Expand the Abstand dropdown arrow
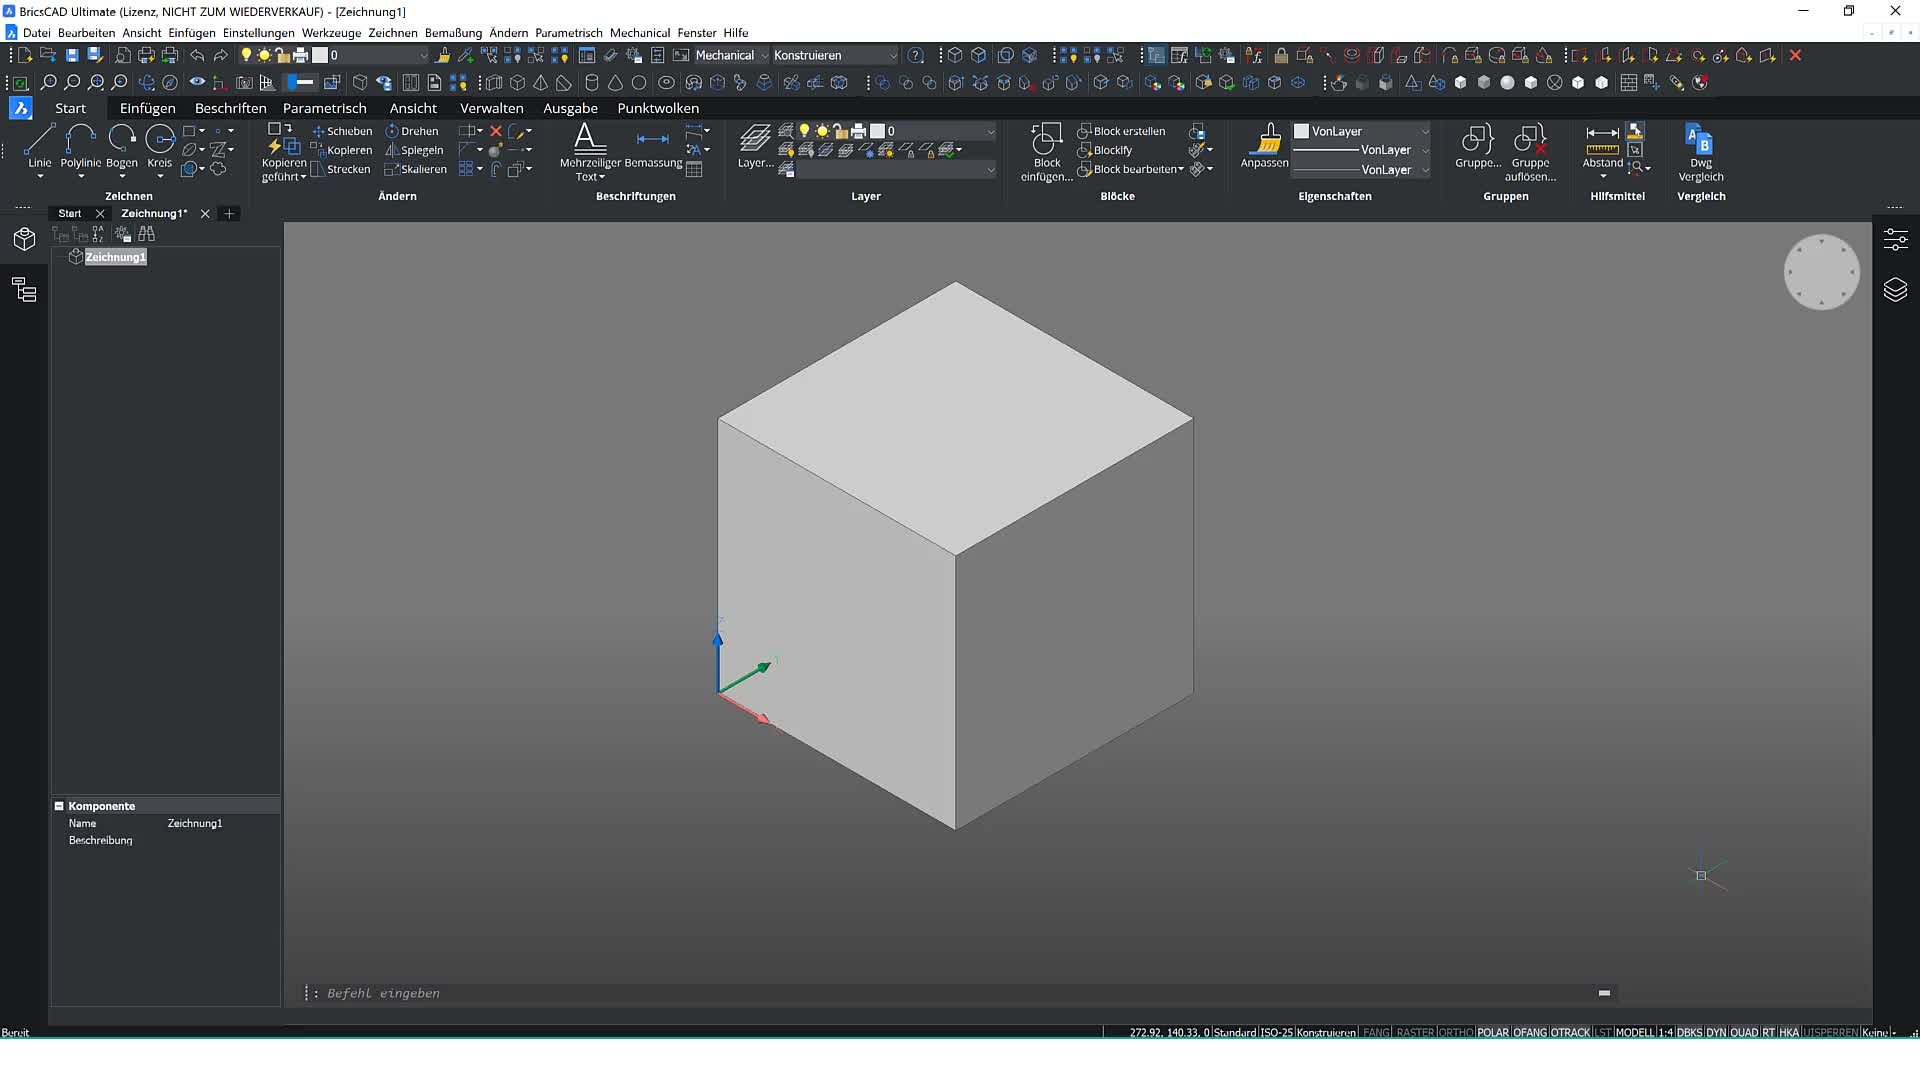The image size is (1920, 1080). (1603, 177)
